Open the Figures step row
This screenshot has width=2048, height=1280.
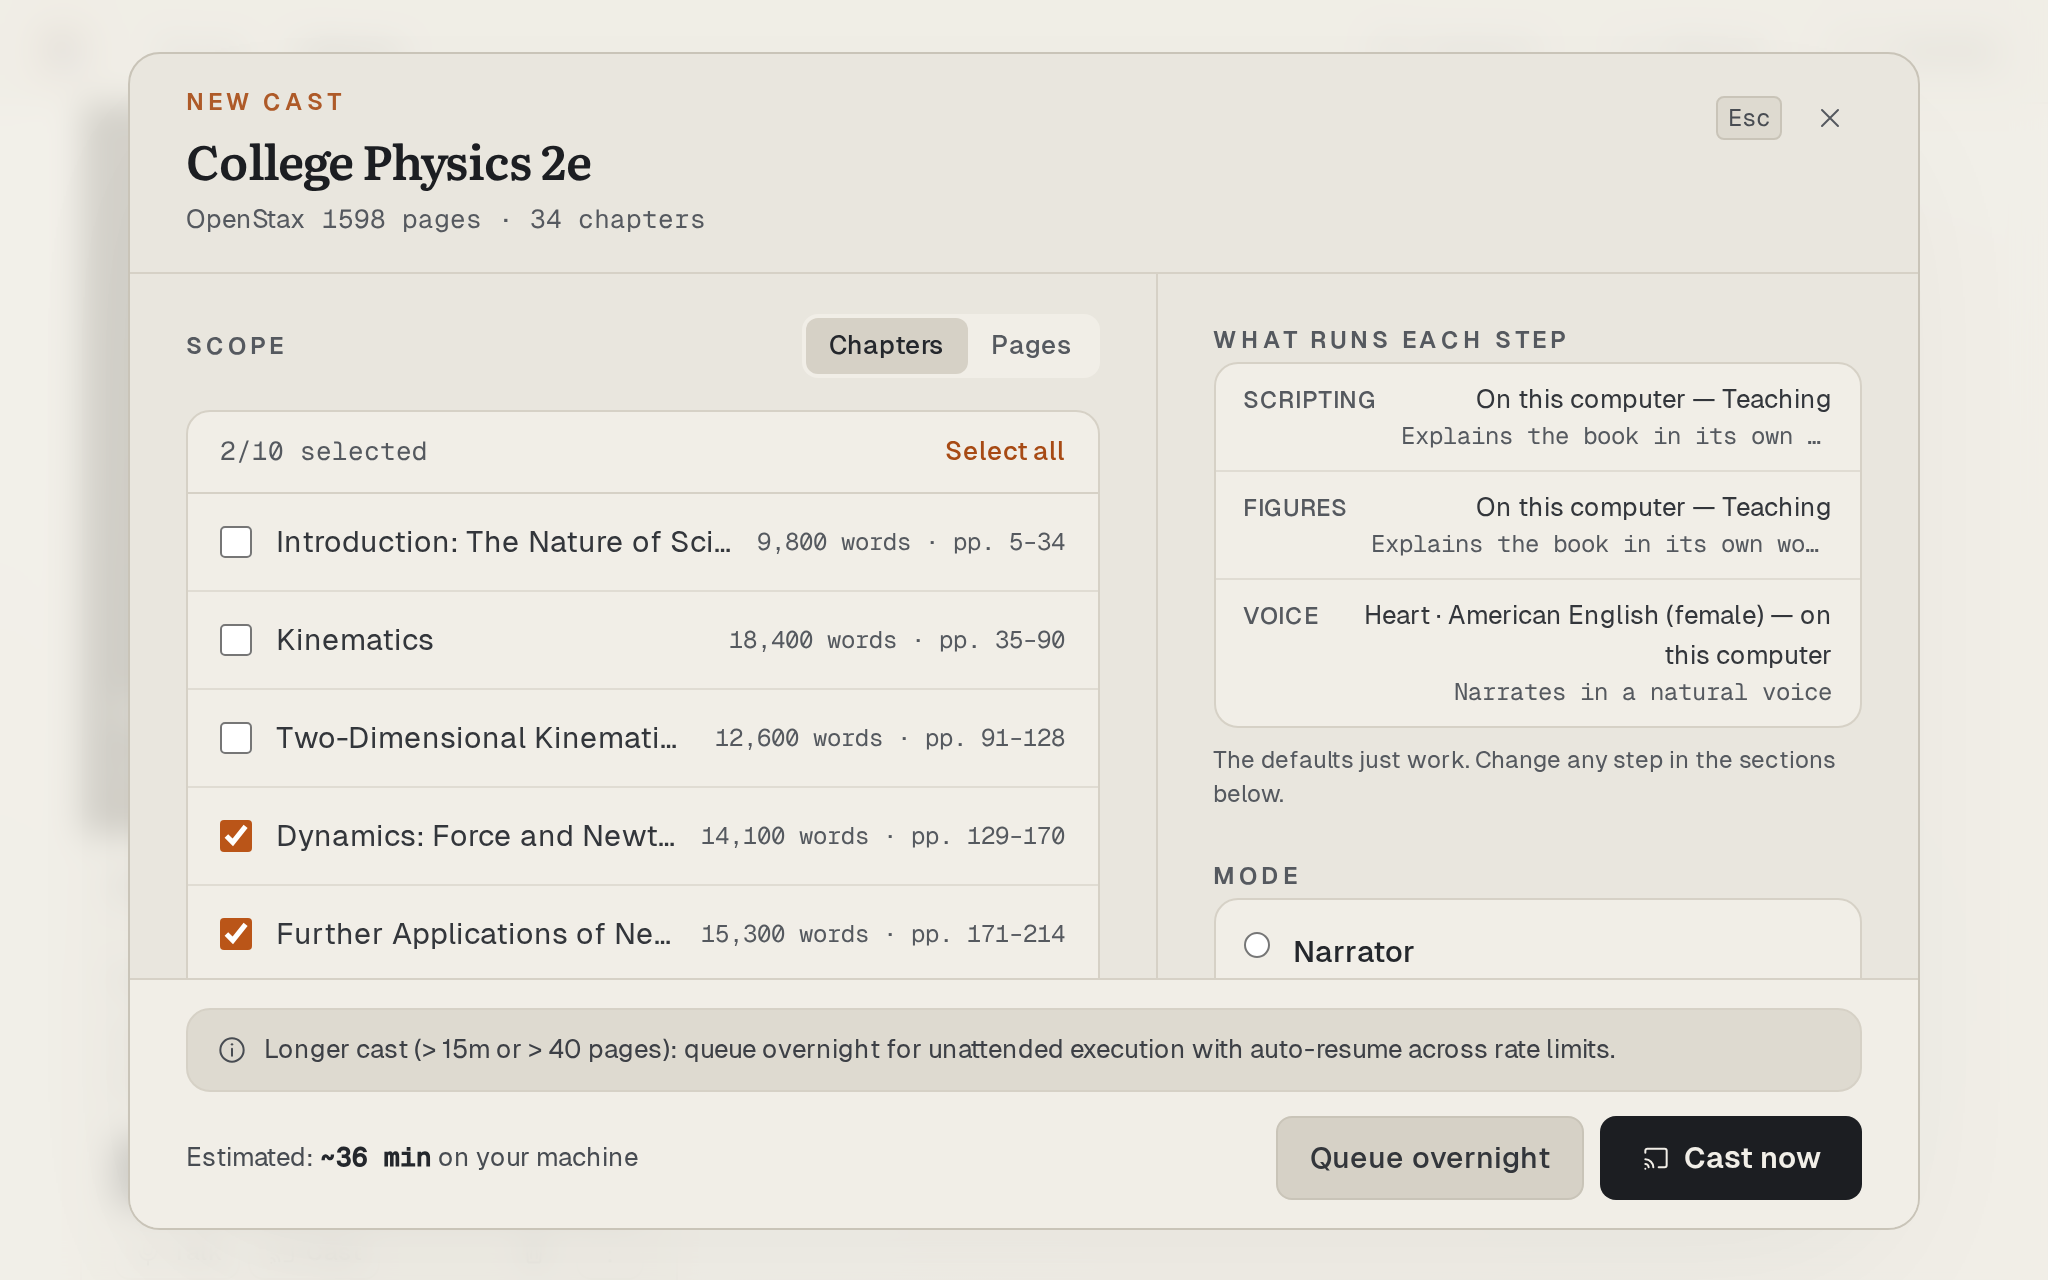point(1537,525)
